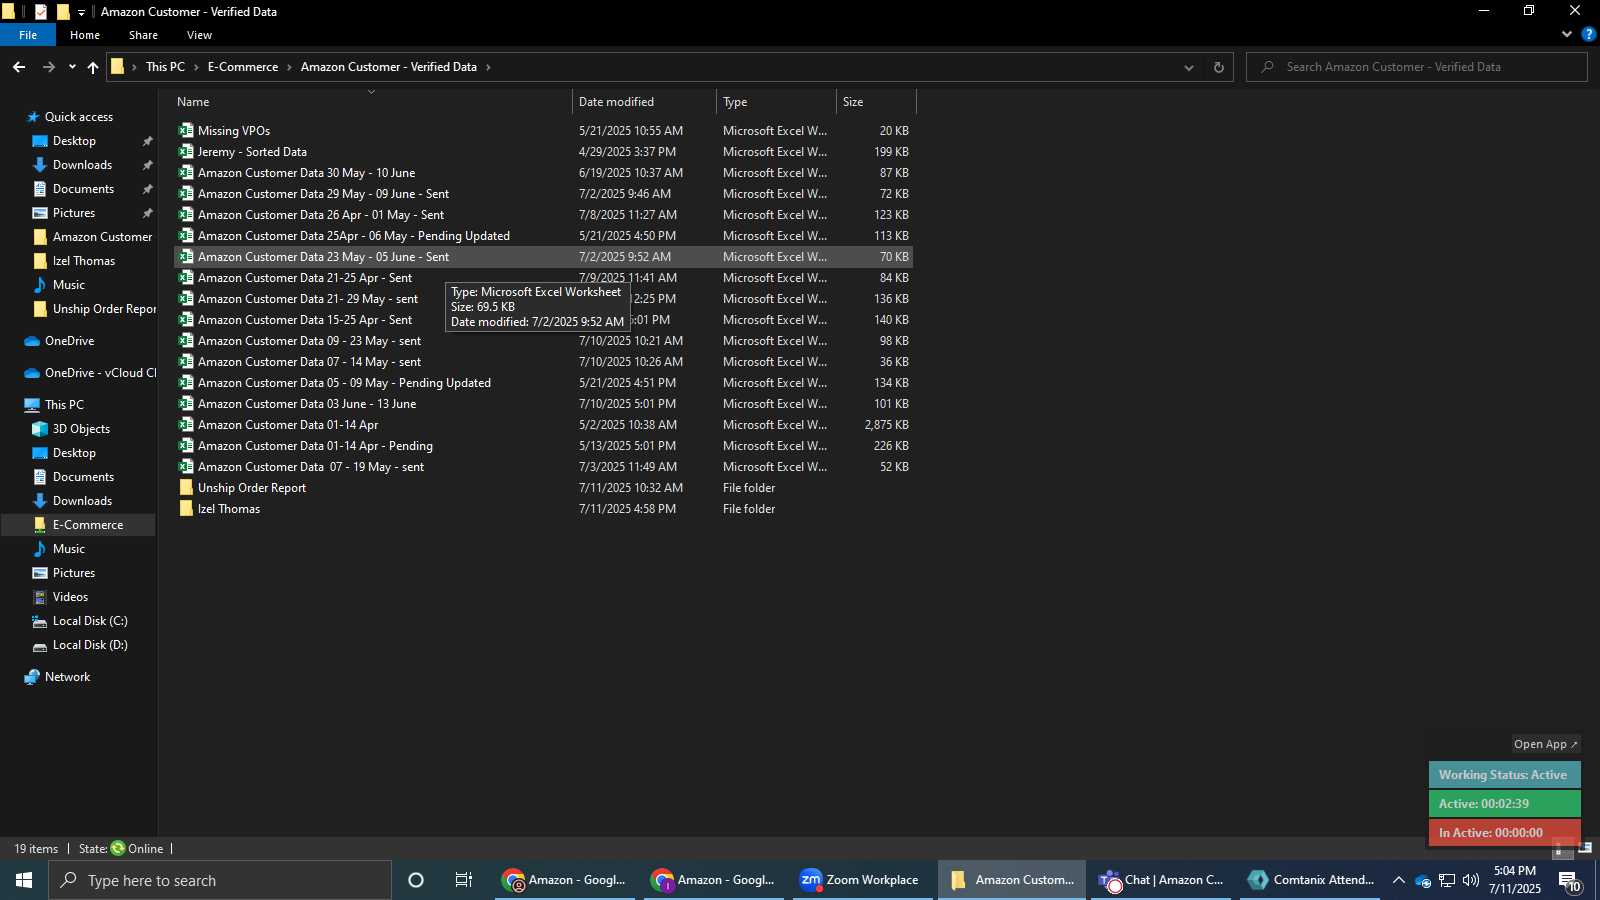
Task: Select Amazon Customer Data 03 June - 13 June
Action: tap(307, 404)
